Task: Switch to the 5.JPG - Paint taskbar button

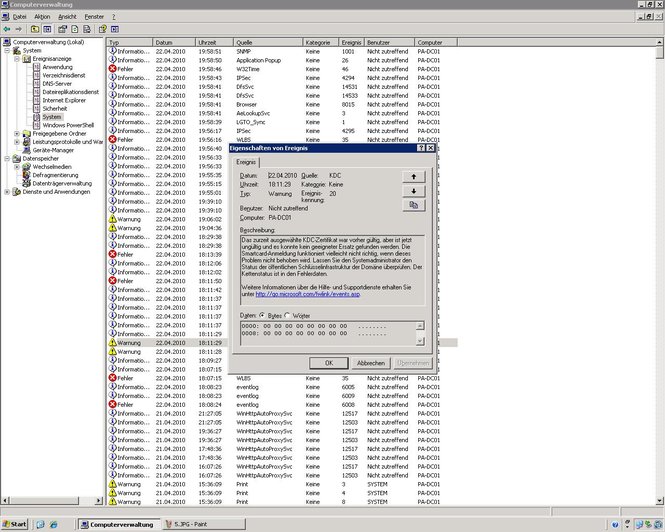Action: pyautogui.click(x=204, y=524)
